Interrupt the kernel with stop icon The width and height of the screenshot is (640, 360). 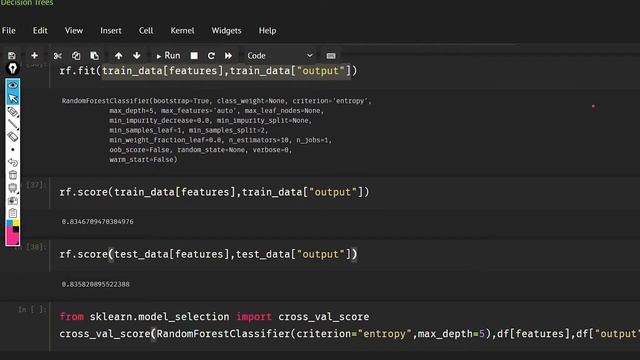(194, 56)
